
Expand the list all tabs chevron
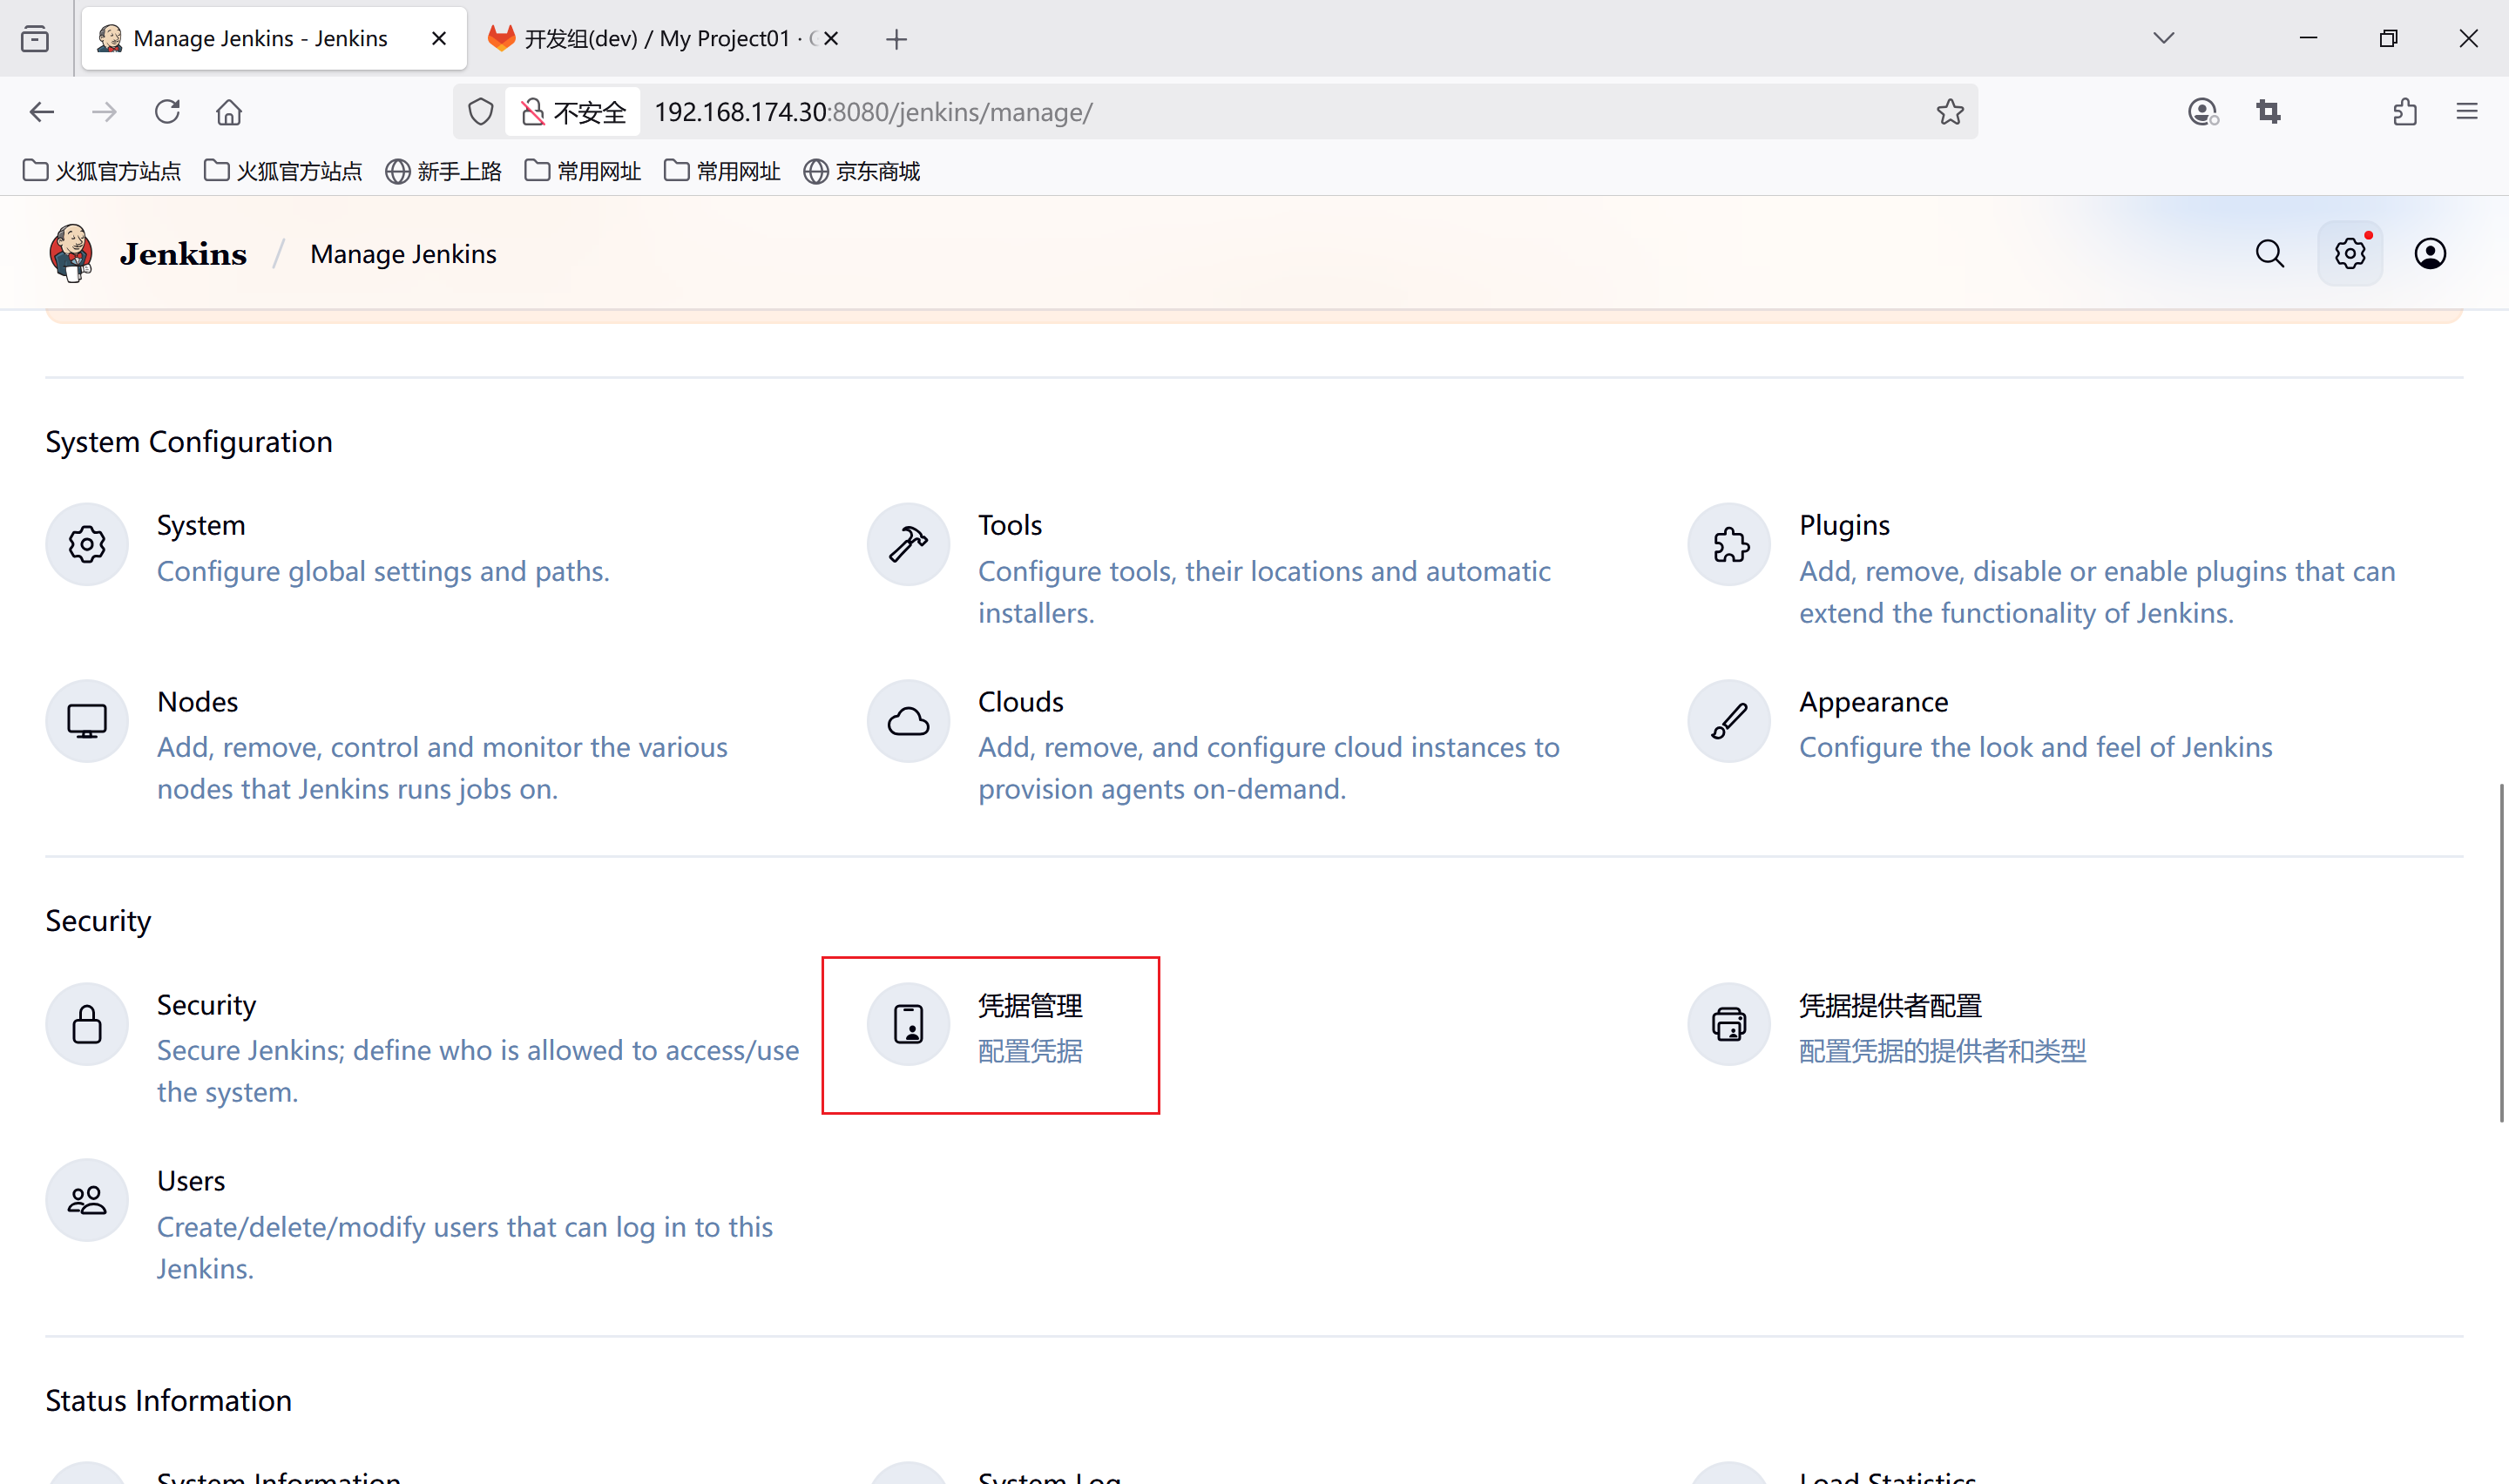tap(2163, 39)
